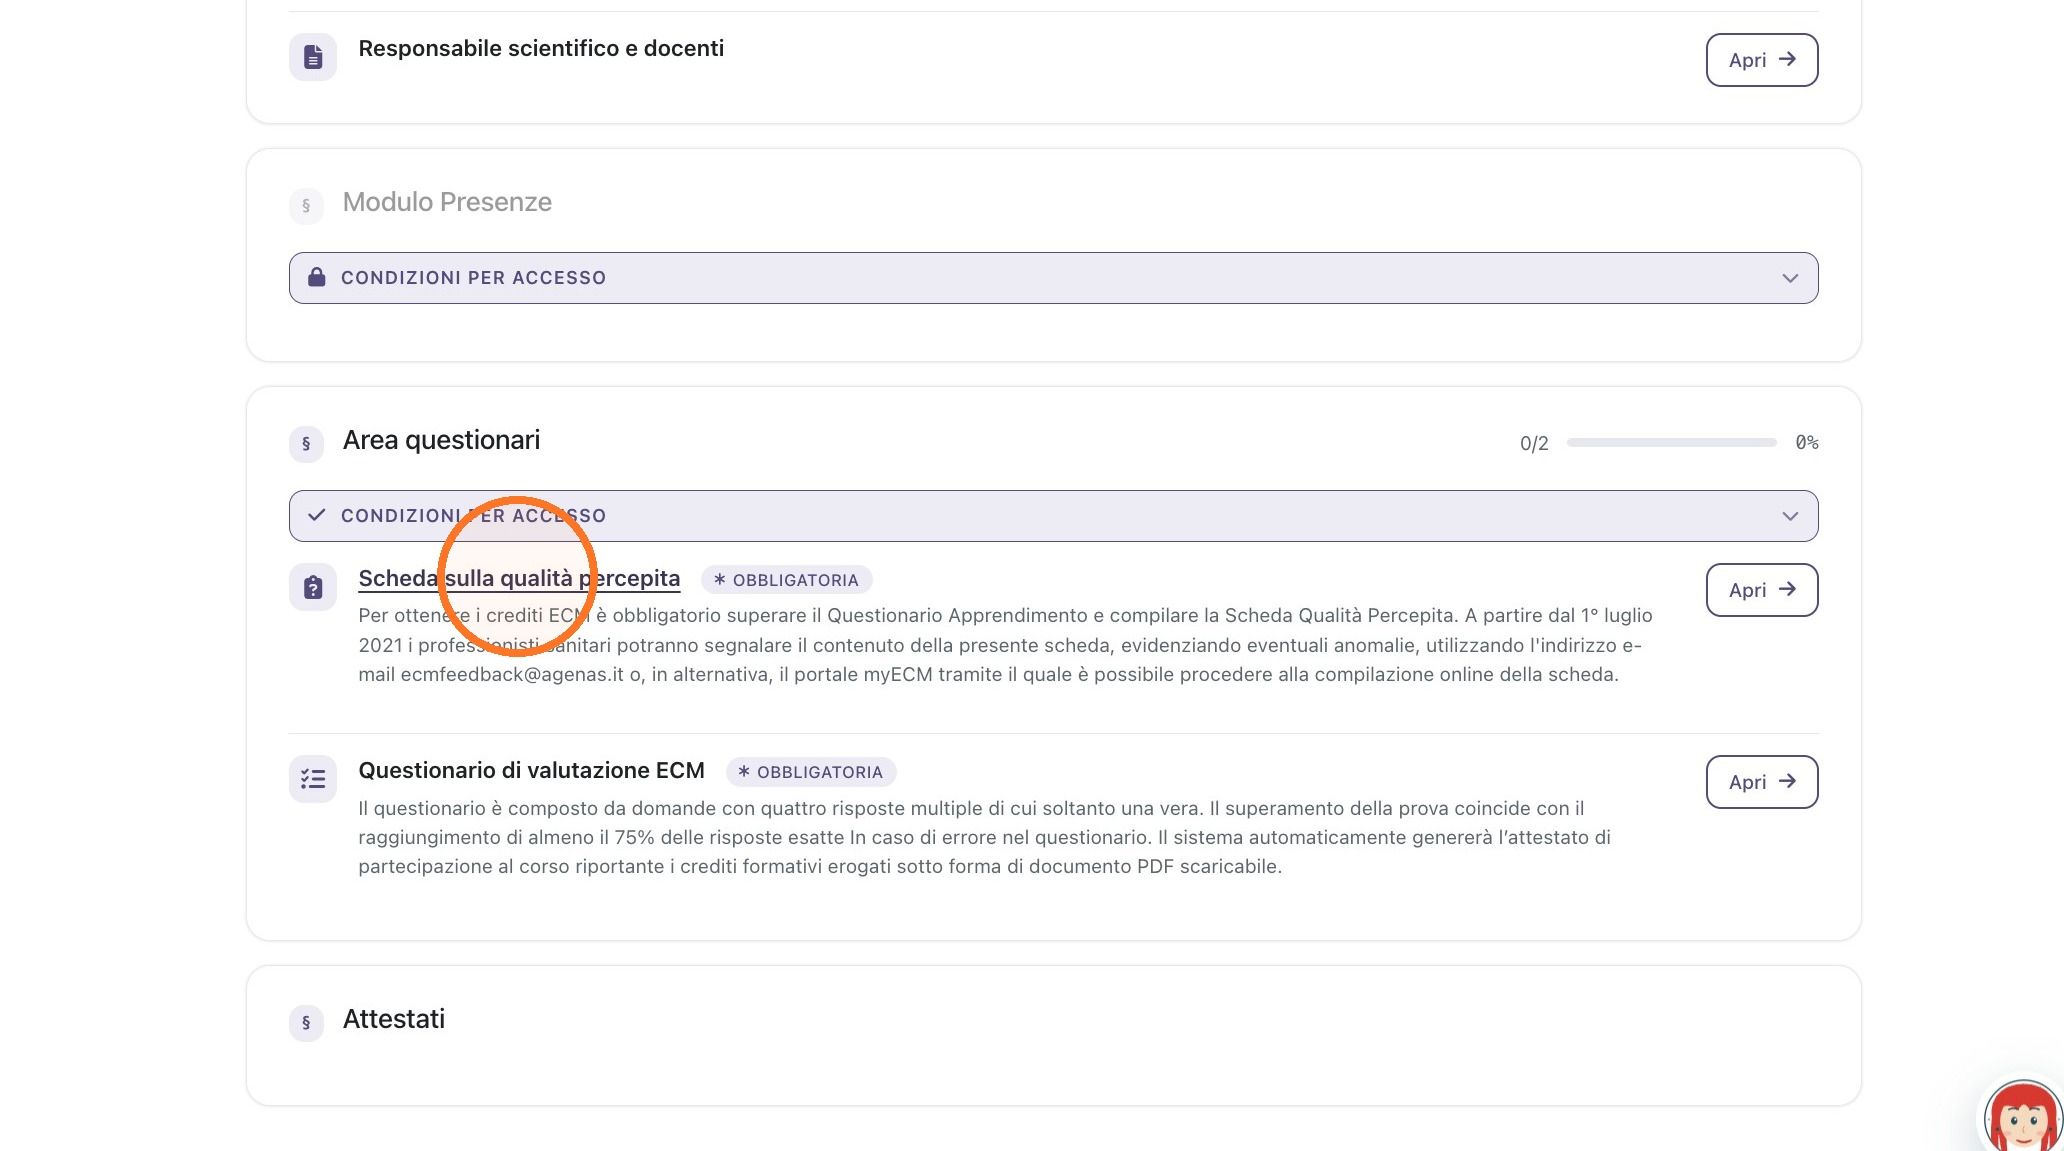Click the Modulo Presenze section heading
Image resolution: width=2064 pixels, height=1151 pixels.
(447, 202)
